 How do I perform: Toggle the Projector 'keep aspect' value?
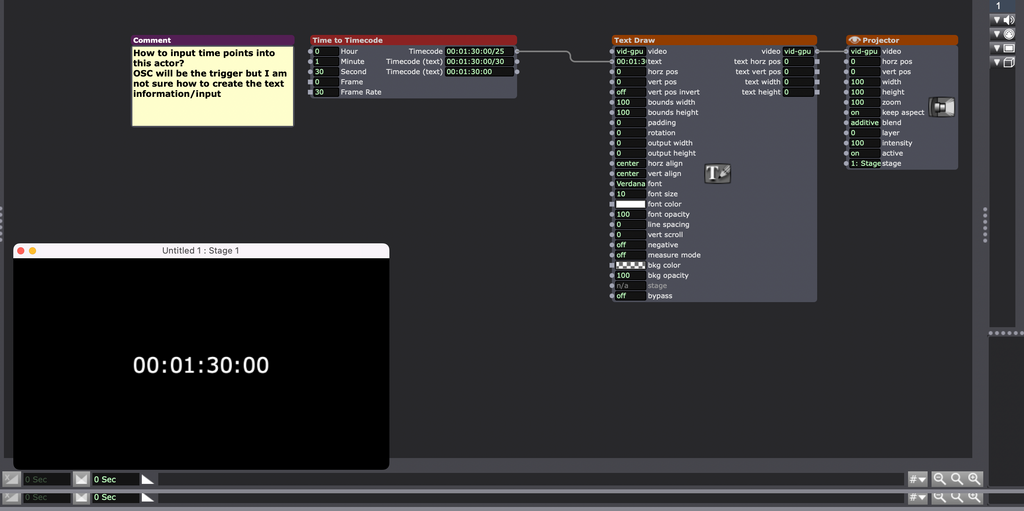pos(863,113)
